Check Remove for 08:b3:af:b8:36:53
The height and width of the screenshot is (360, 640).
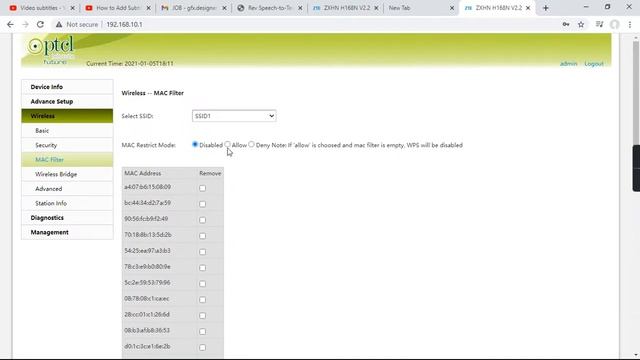pyautogui.click(x=202, y=331)
